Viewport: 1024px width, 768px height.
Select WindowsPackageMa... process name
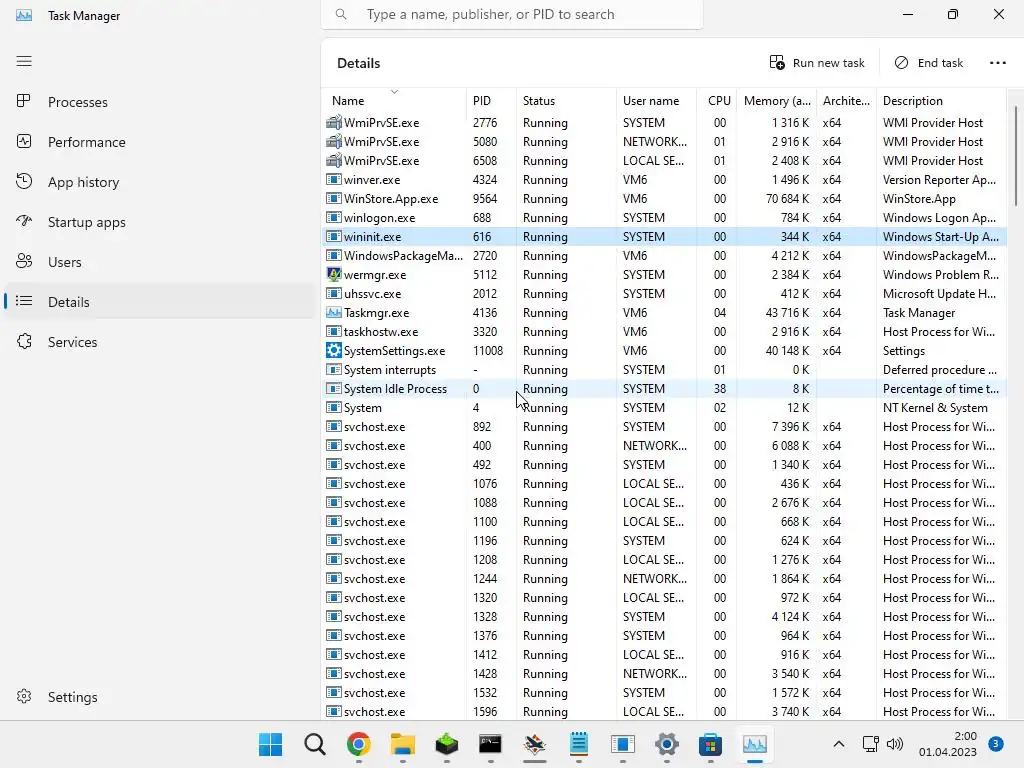pyautogui.click(x=403, y=255)
